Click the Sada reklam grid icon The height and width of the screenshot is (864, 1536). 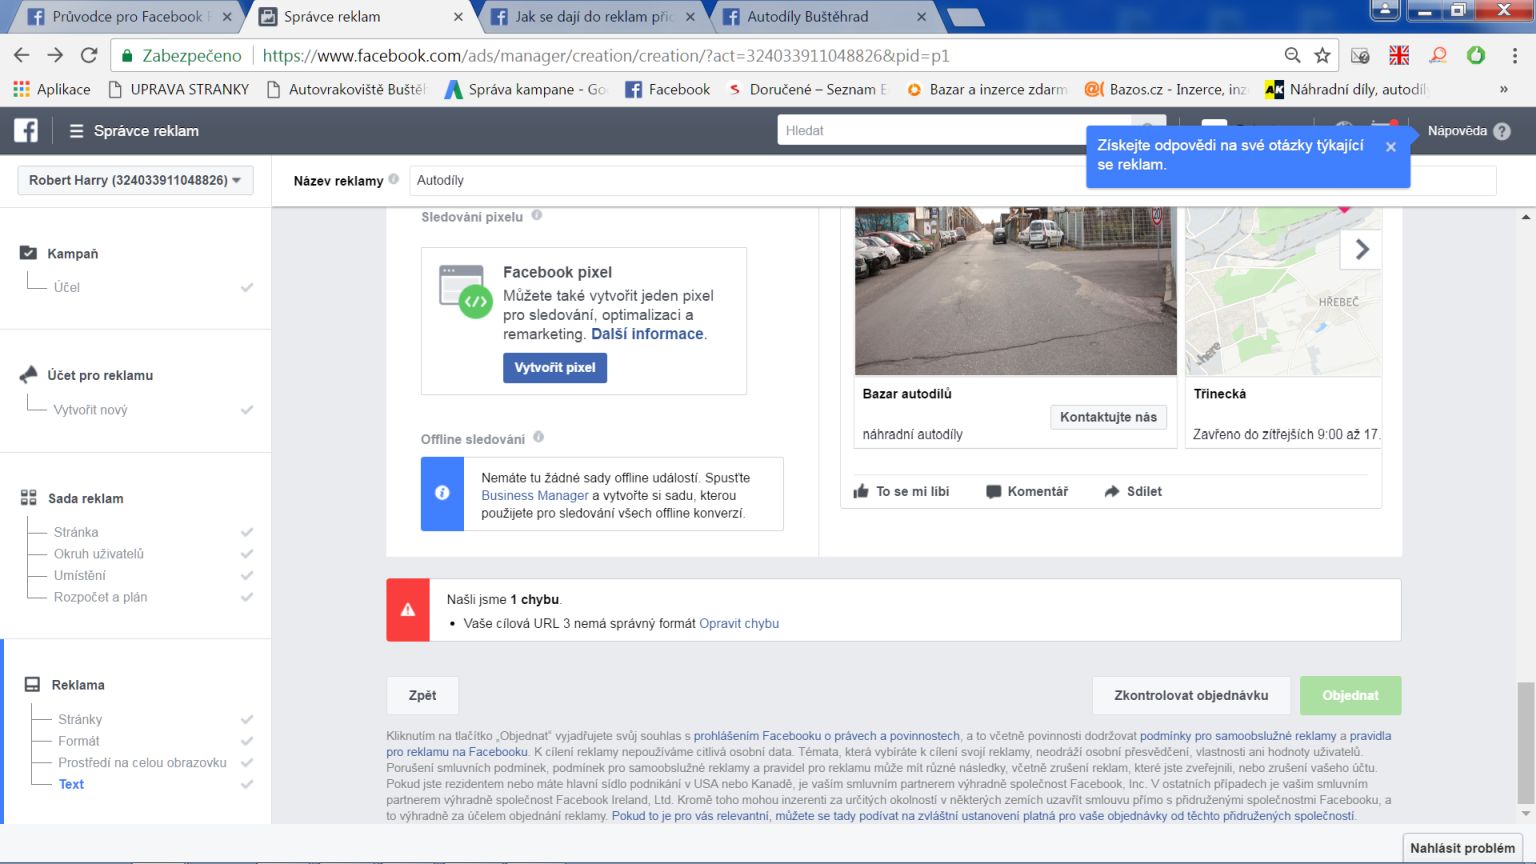pos(29,498)
